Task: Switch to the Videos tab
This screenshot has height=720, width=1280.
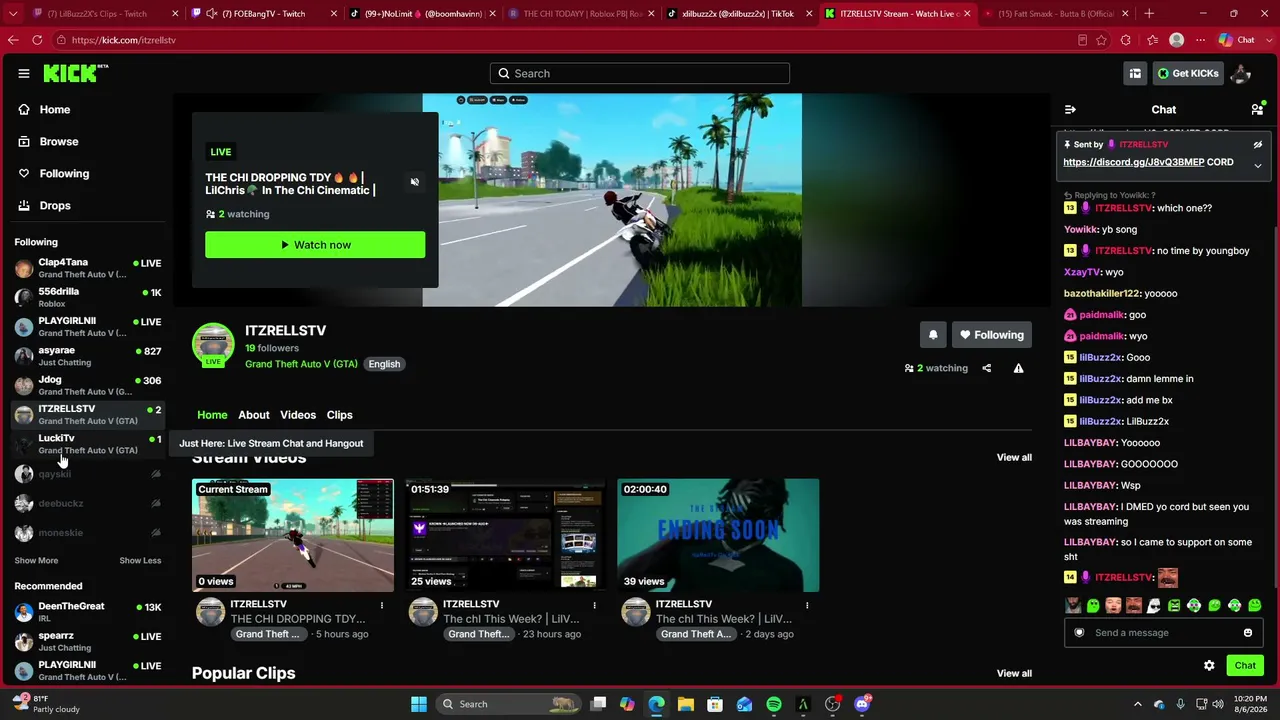Action: [298, 415]
